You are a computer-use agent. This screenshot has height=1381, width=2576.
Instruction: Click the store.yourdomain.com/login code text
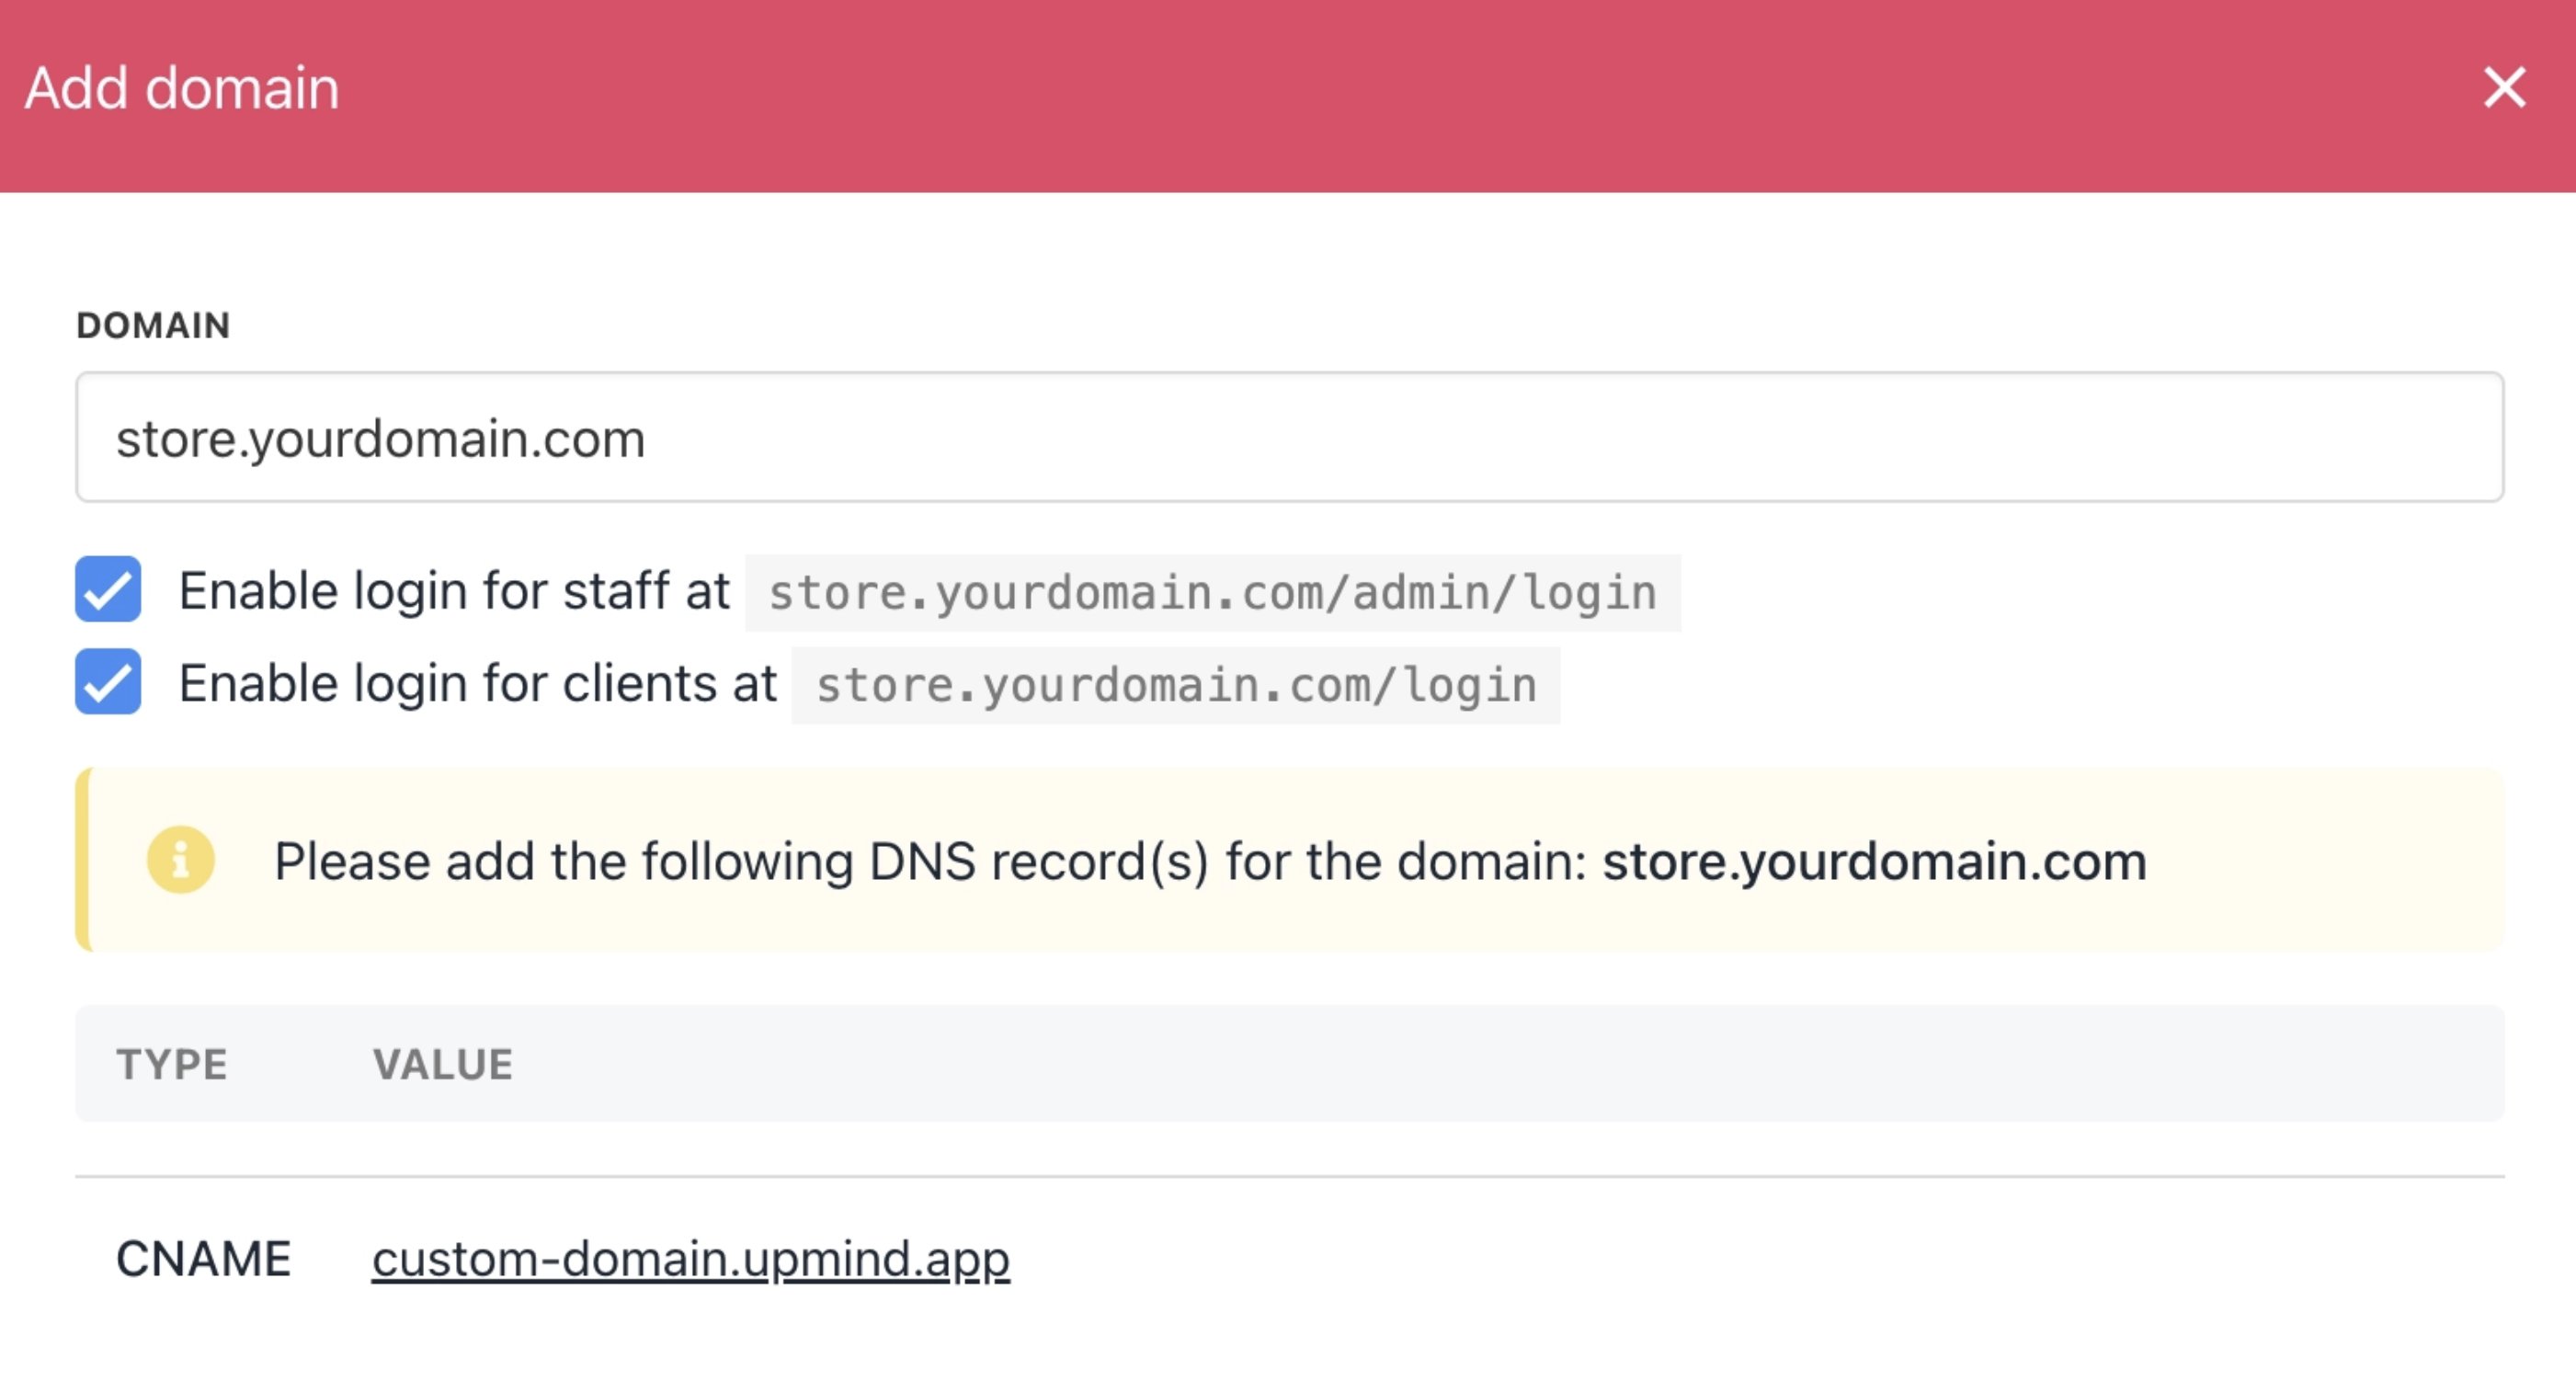point(1175,685)
